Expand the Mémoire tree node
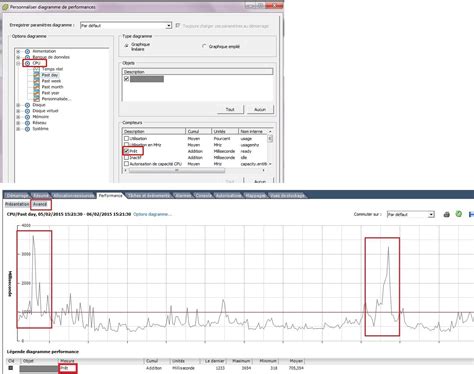 (x=18, y=117)
